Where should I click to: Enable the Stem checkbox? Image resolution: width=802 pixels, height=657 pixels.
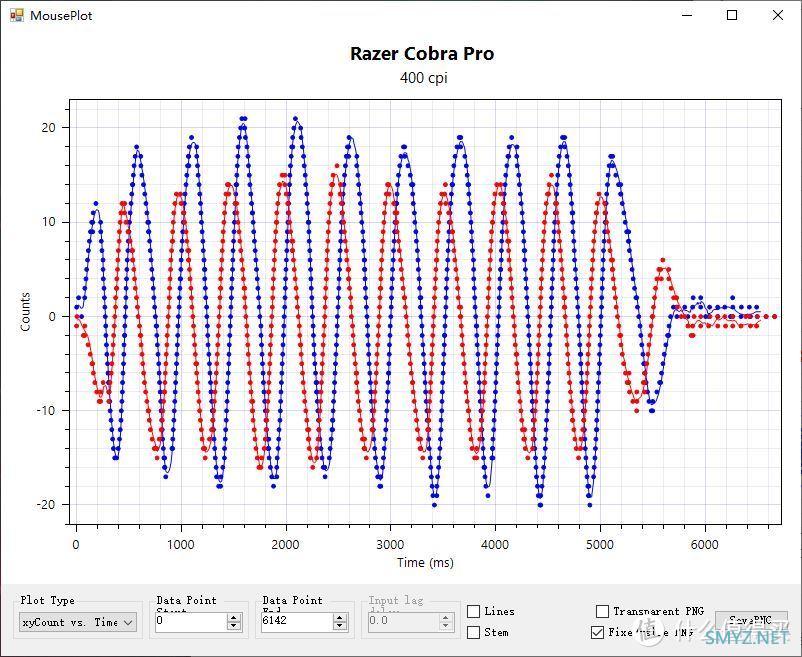pos(474,632)
